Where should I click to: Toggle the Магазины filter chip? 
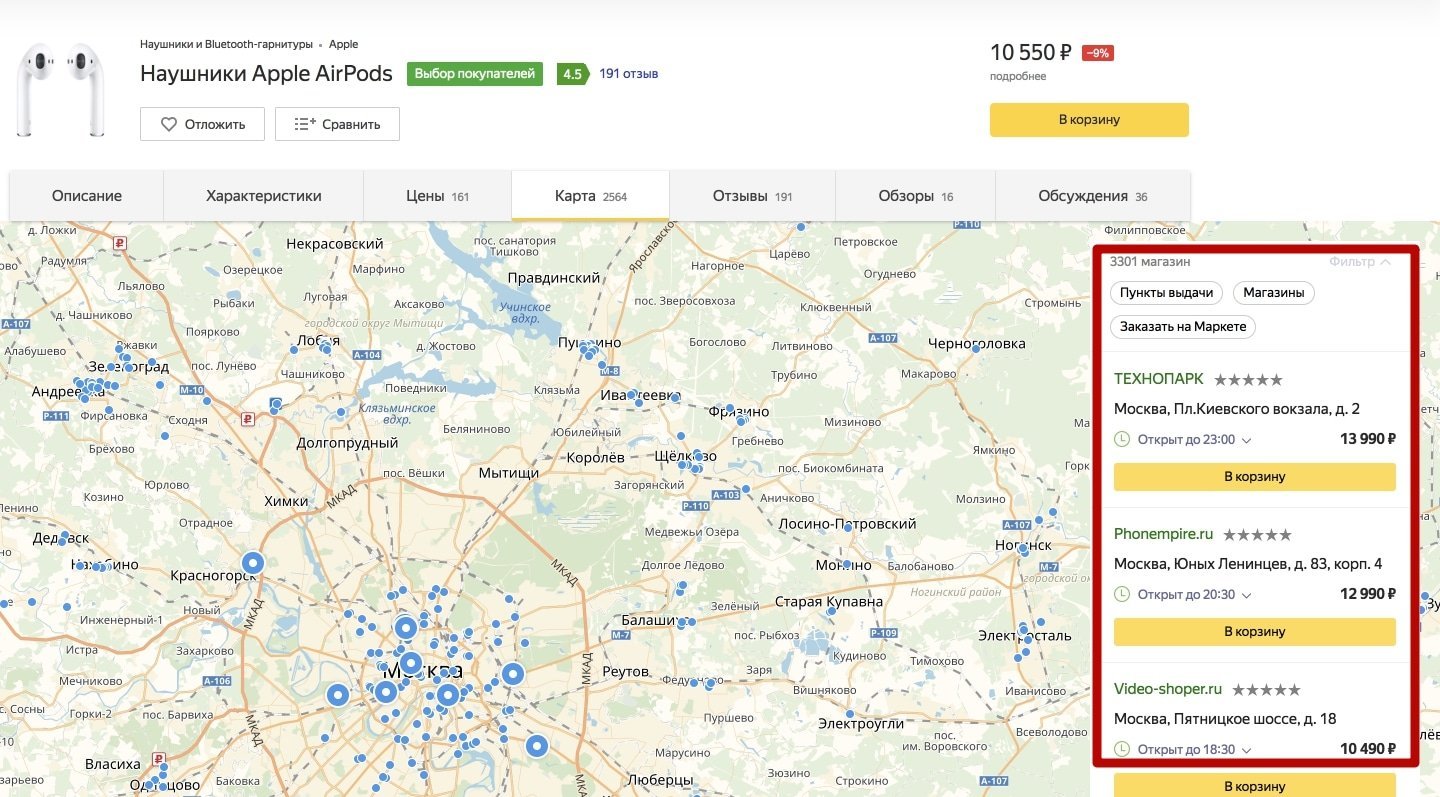click(1274, 293)
